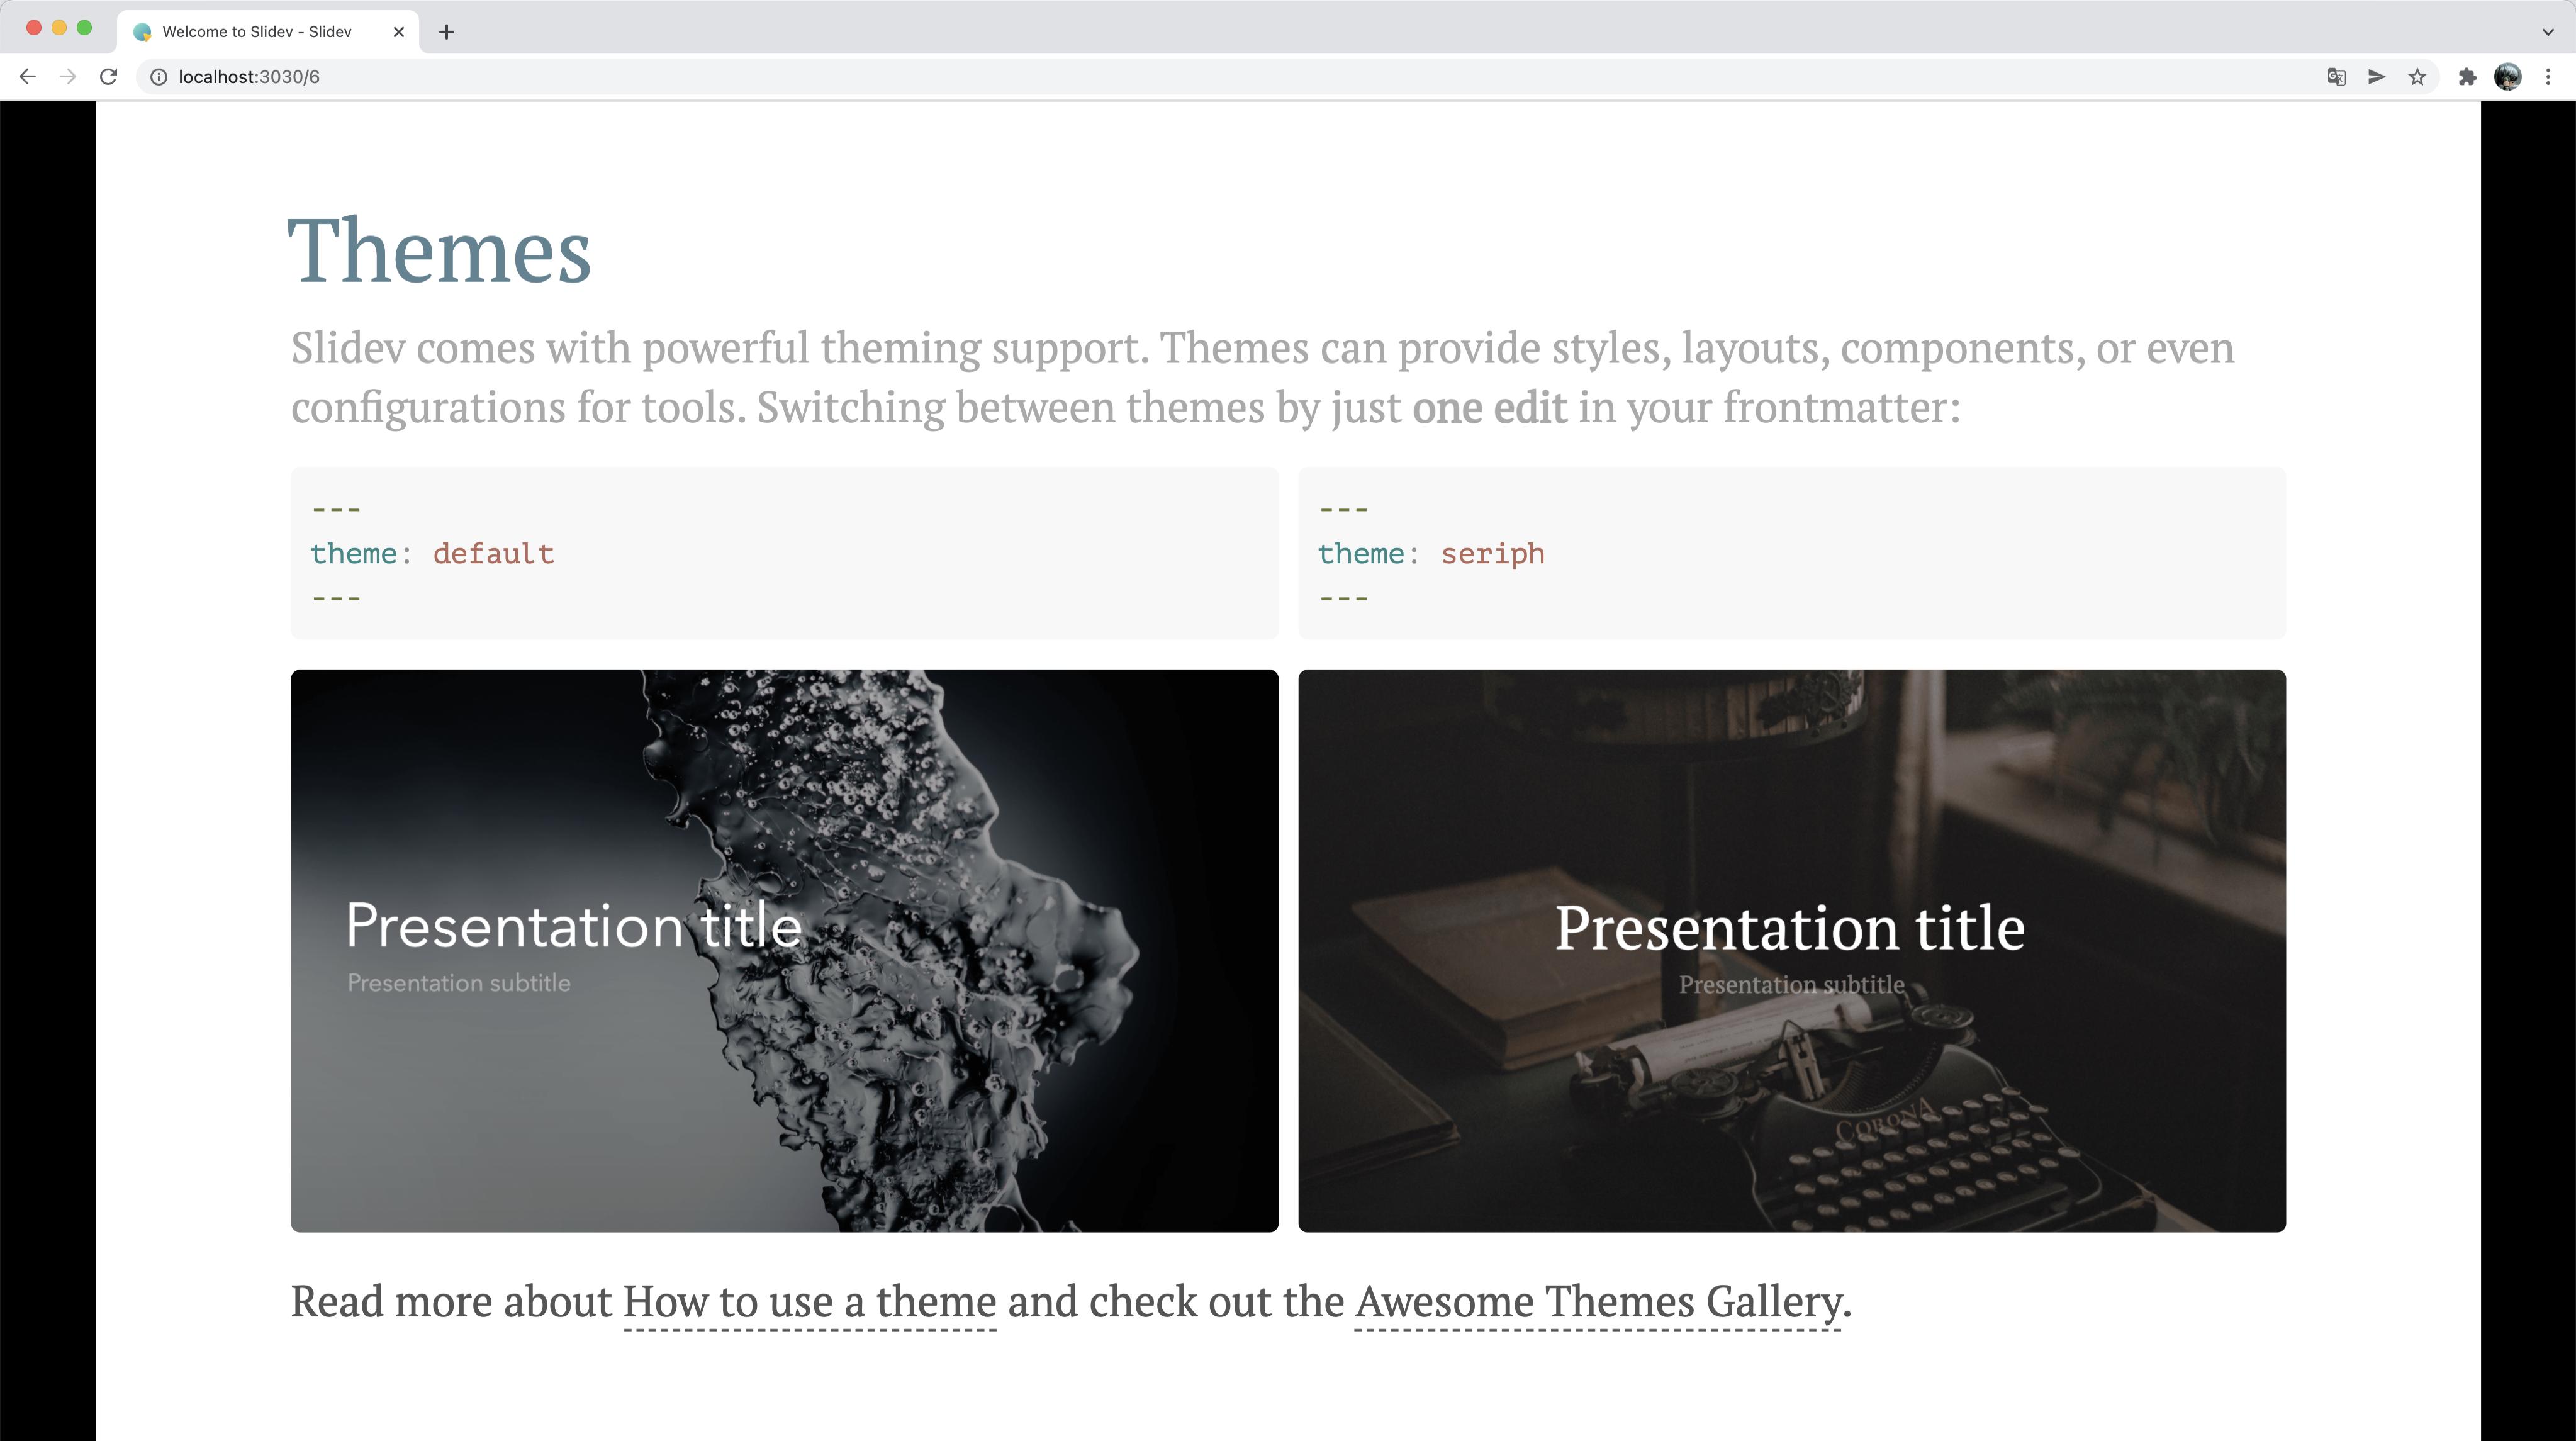This screenshot has width=2576, height=1441.
Task: Open the Chrome profile avatar
Action: 2508,77
